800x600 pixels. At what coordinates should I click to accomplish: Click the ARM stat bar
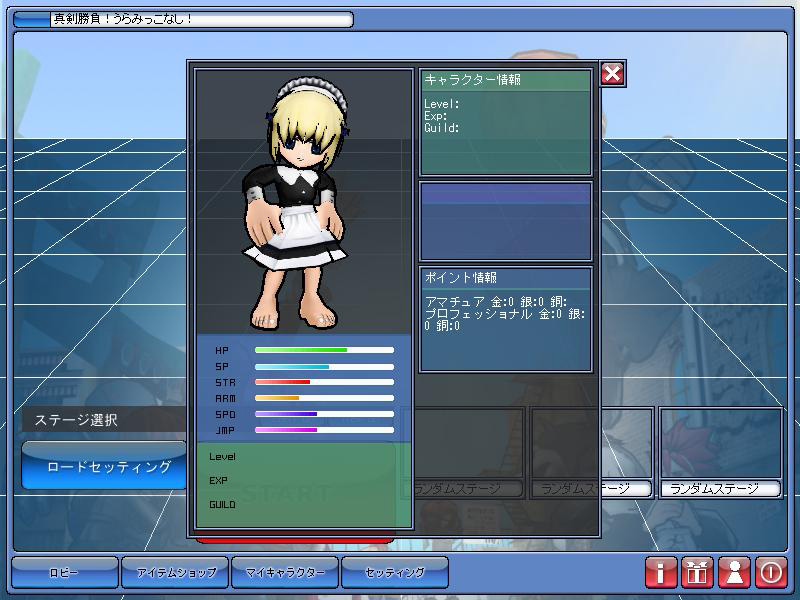(324, 398)
